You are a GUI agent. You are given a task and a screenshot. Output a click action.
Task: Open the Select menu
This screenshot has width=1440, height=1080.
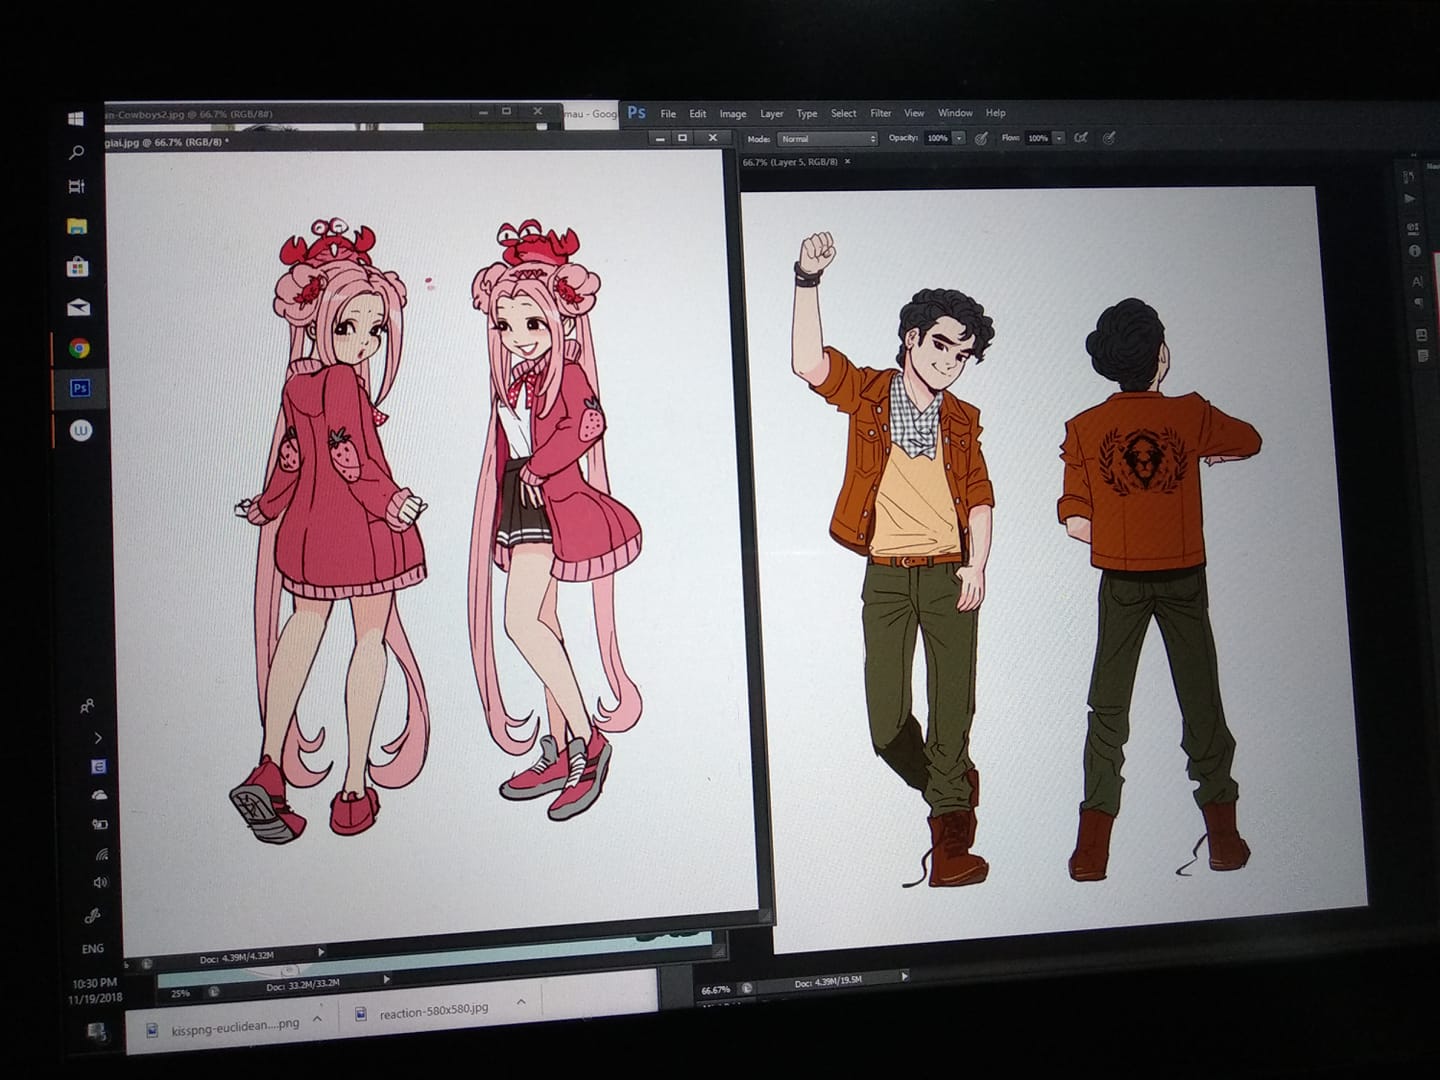click(844, 114)
